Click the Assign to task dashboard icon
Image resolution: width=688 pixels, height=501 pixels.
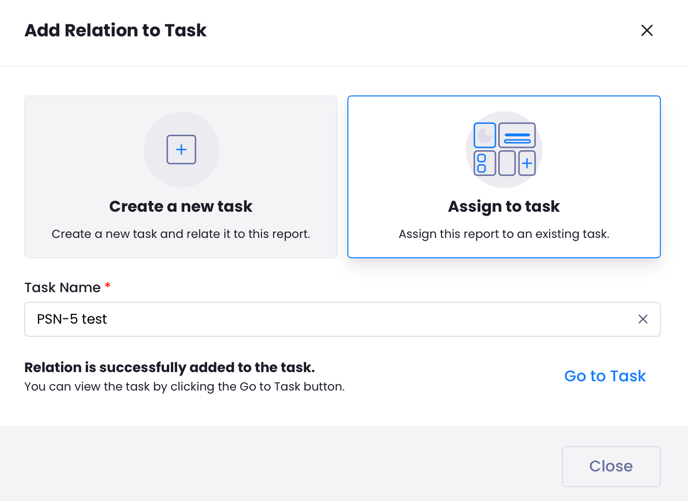click(x=504, y=149)
